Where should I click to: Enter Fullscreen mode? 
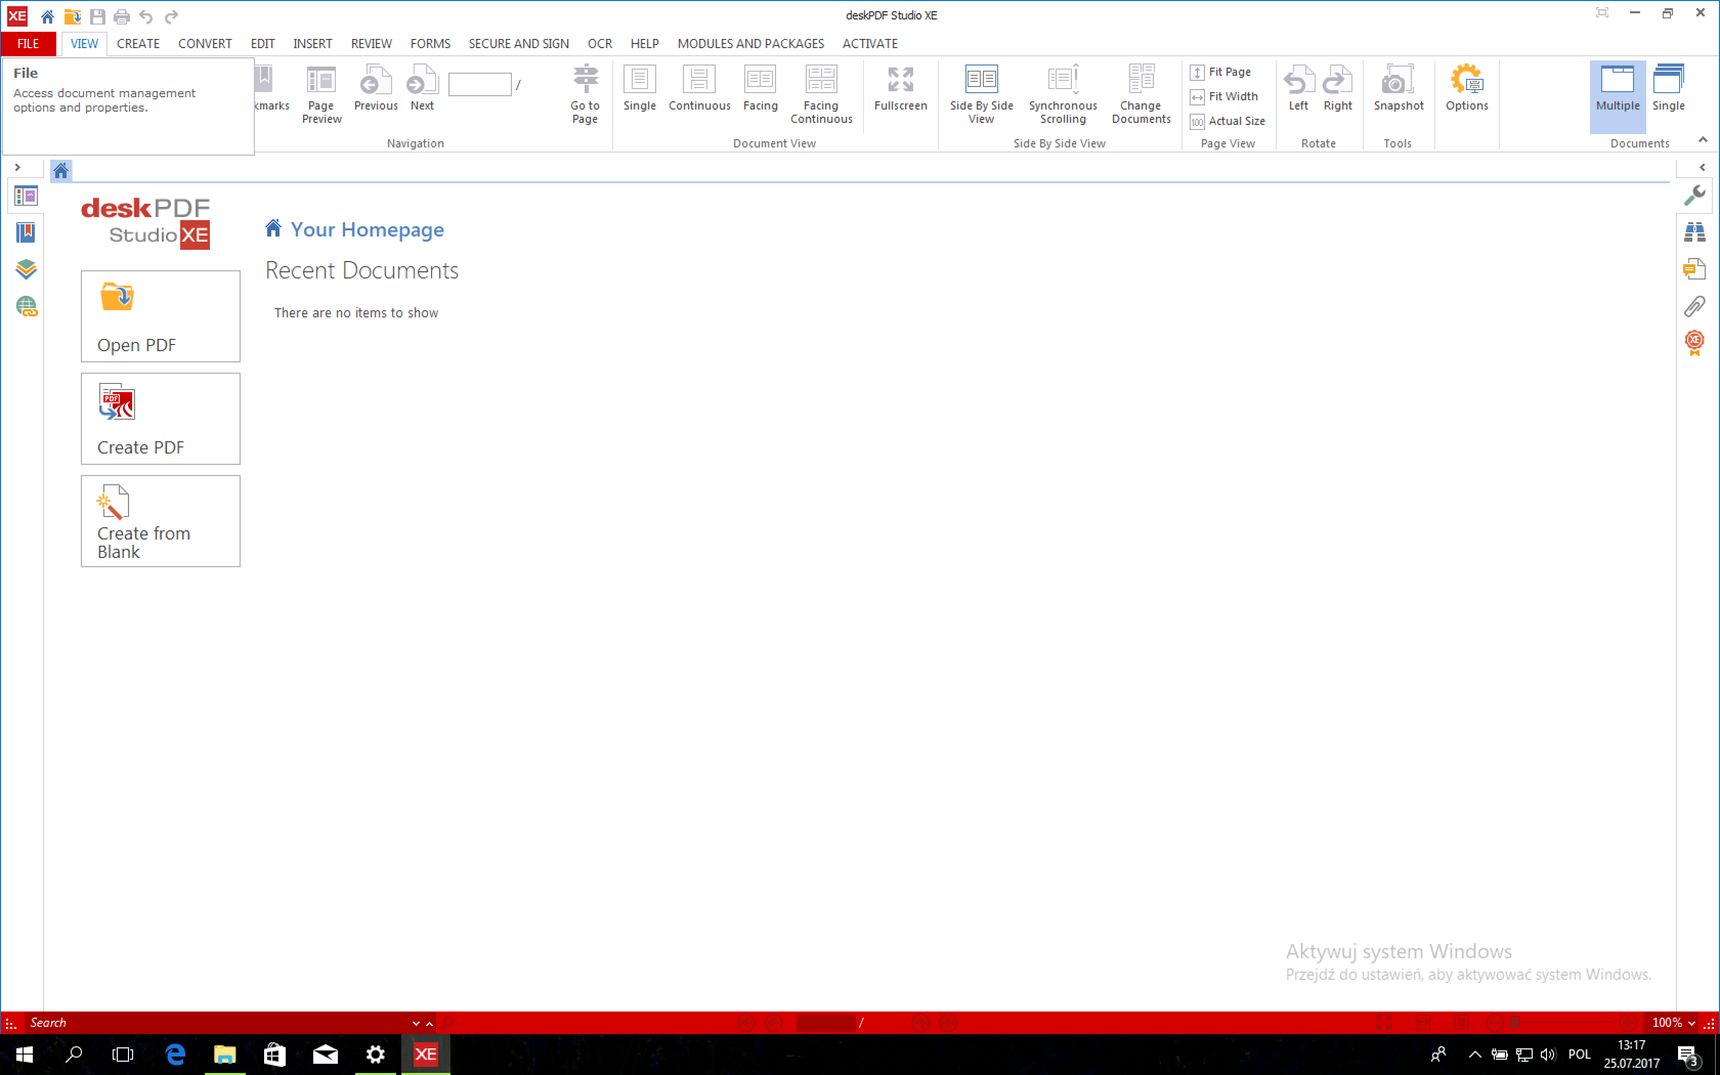[x=900, y=88]
